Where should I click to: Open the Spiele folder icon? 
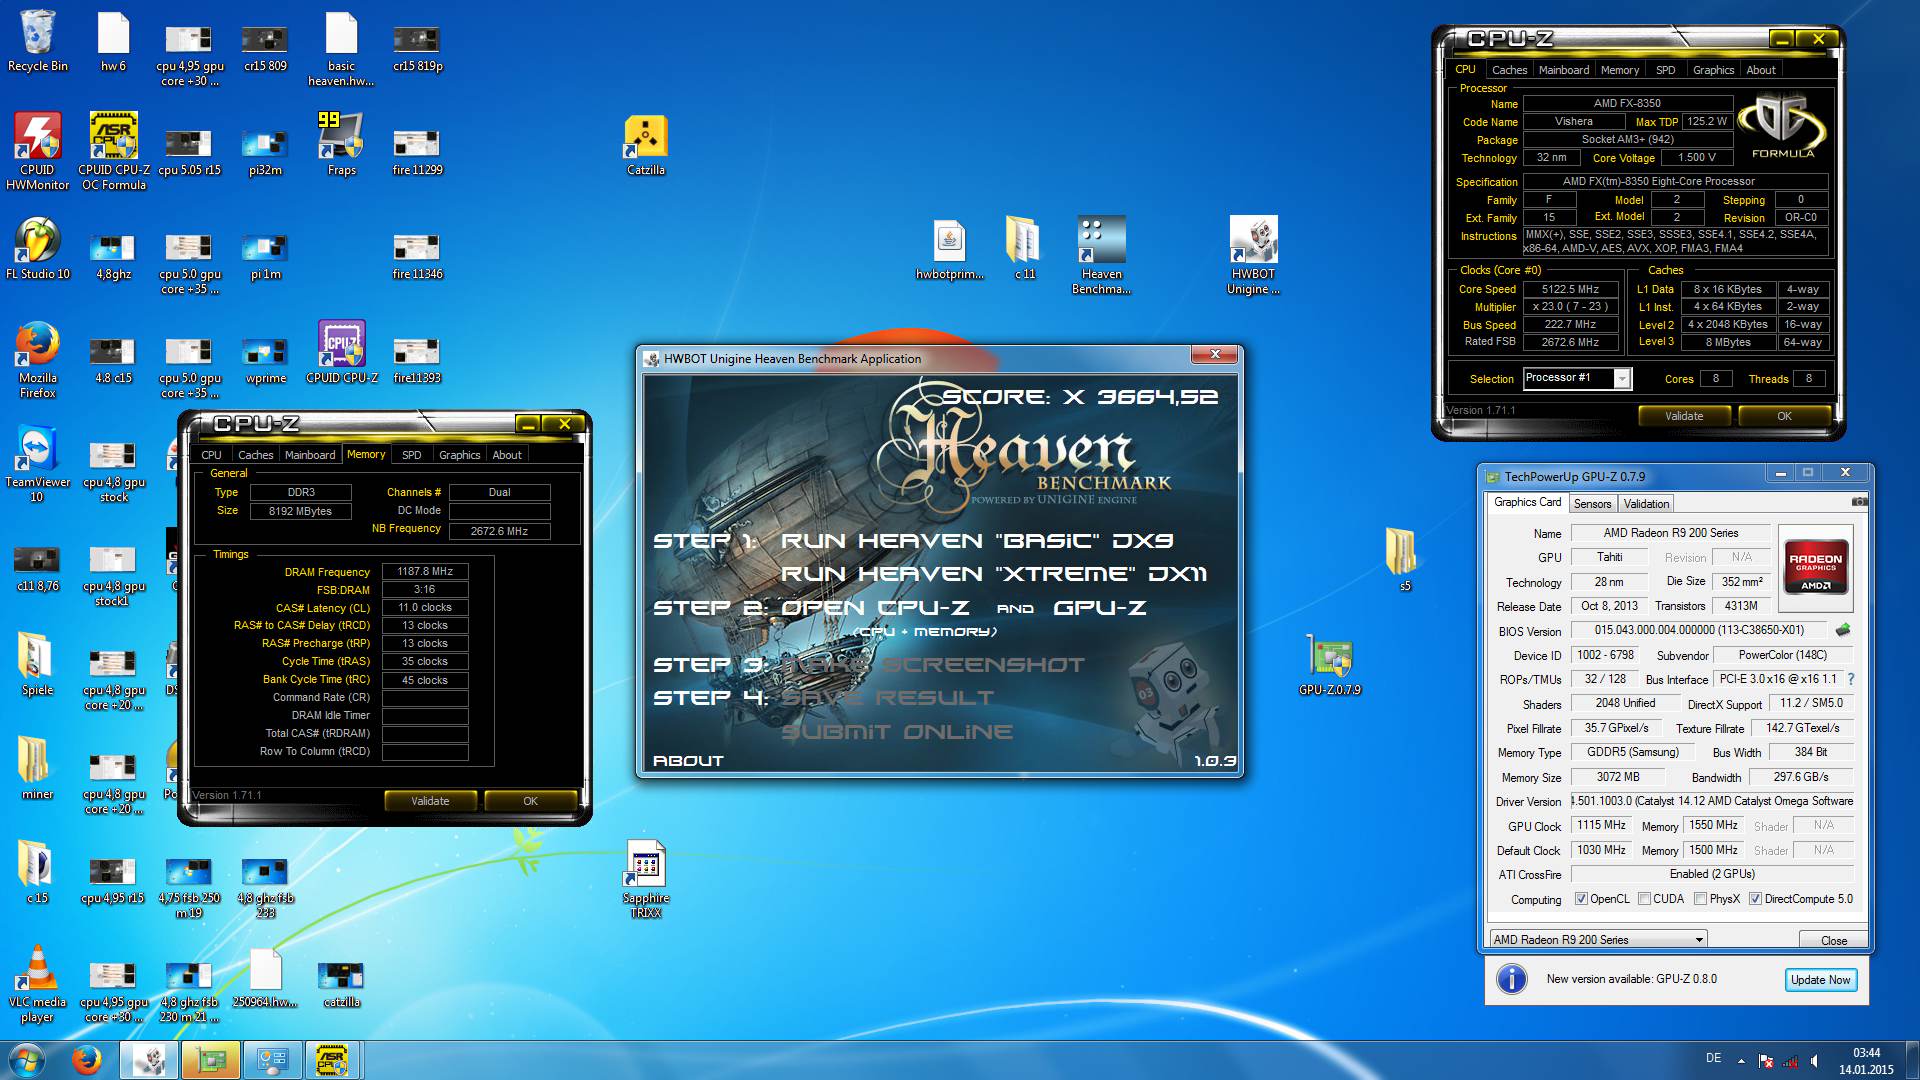pos(38,665)
